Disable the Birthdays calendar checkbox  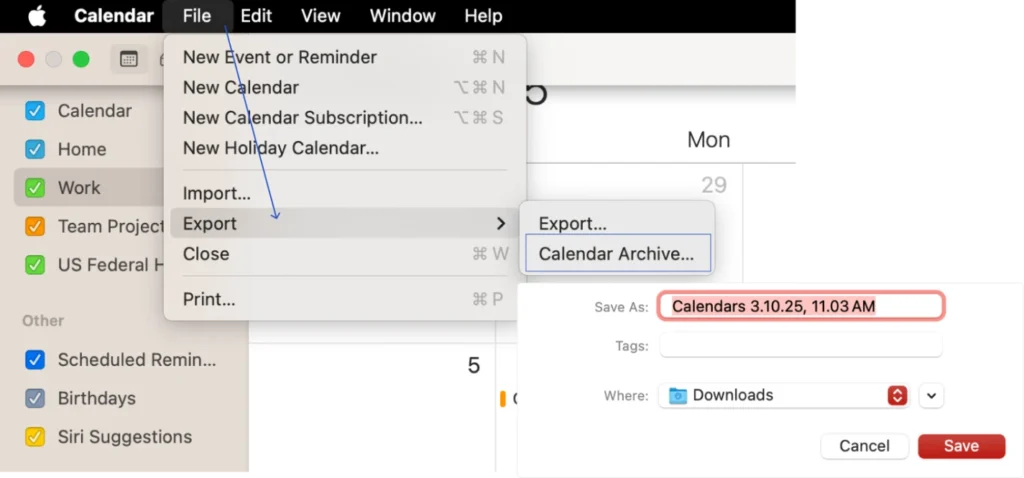tap(35, 399)
